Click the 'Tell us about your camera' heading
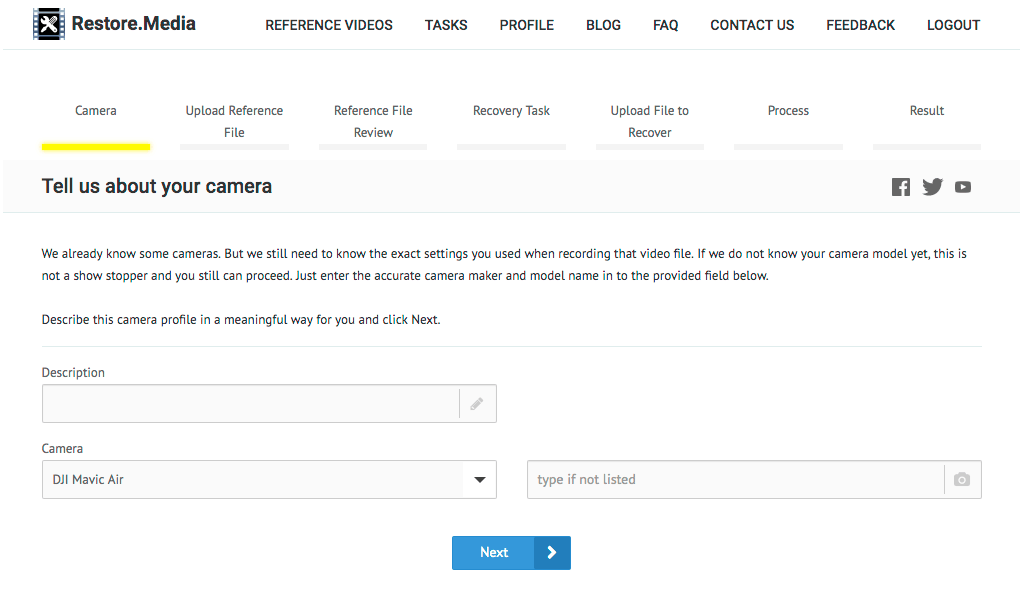The width and height of the screenshot is (1024, 608). tap(157, 186)
